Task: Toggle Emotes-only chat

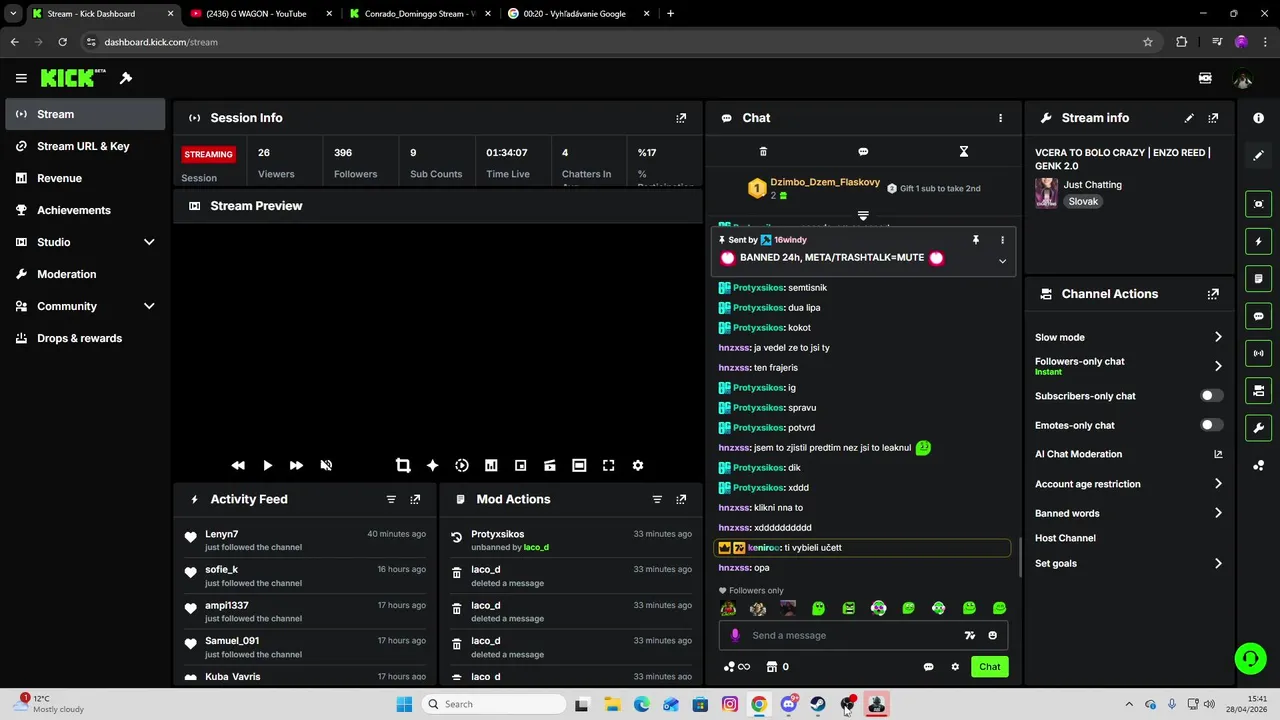Action: (x=1211, y=425)
